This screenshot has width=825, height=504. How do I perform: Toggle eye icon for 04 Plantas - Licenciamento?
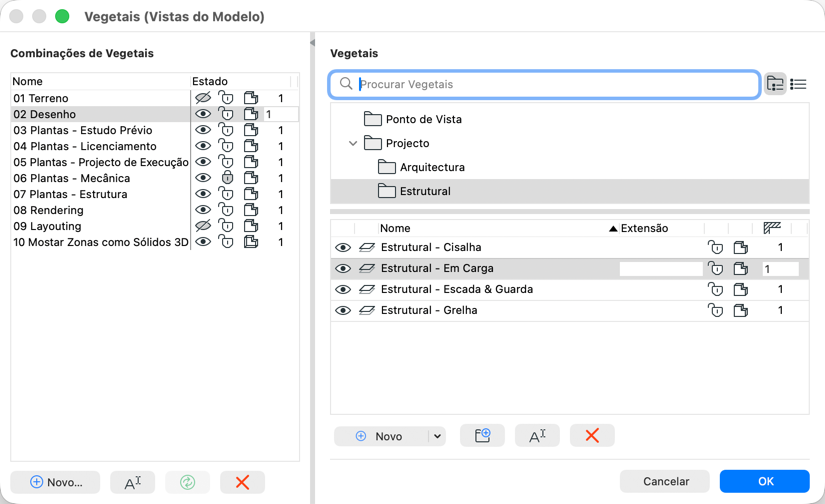(x=203, y=146)
